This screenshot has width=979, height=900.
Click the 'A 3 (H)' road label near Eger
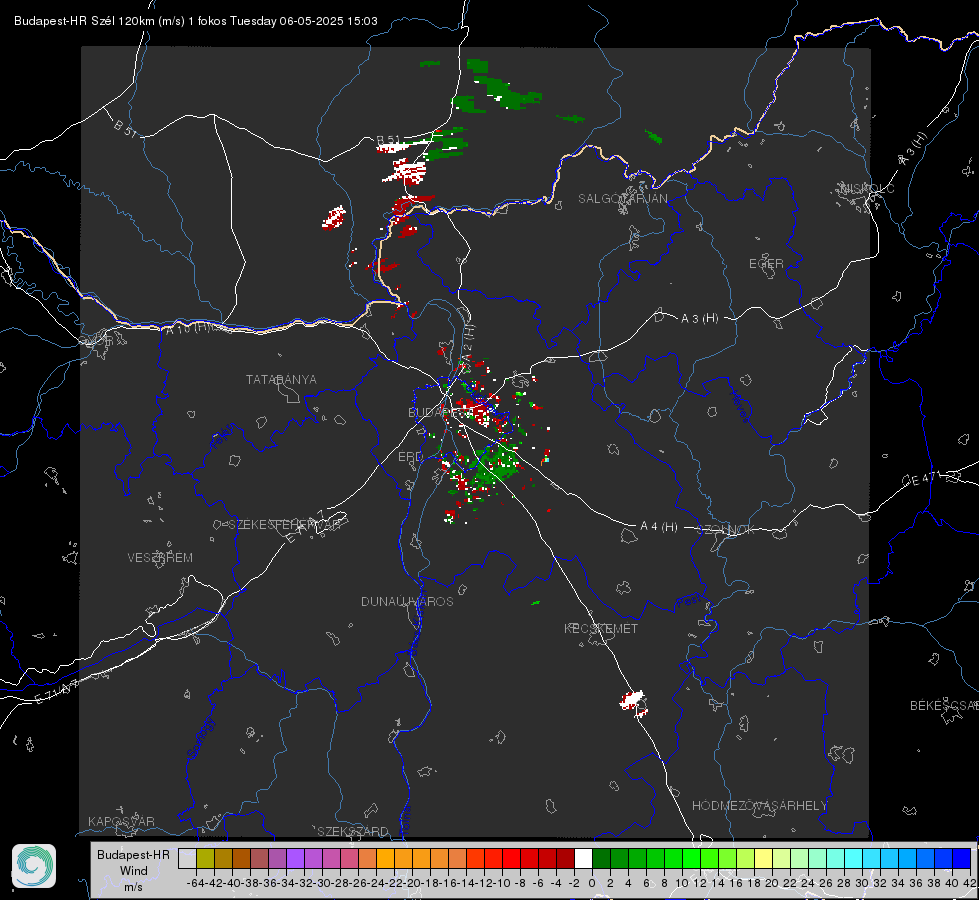(699, 319)
